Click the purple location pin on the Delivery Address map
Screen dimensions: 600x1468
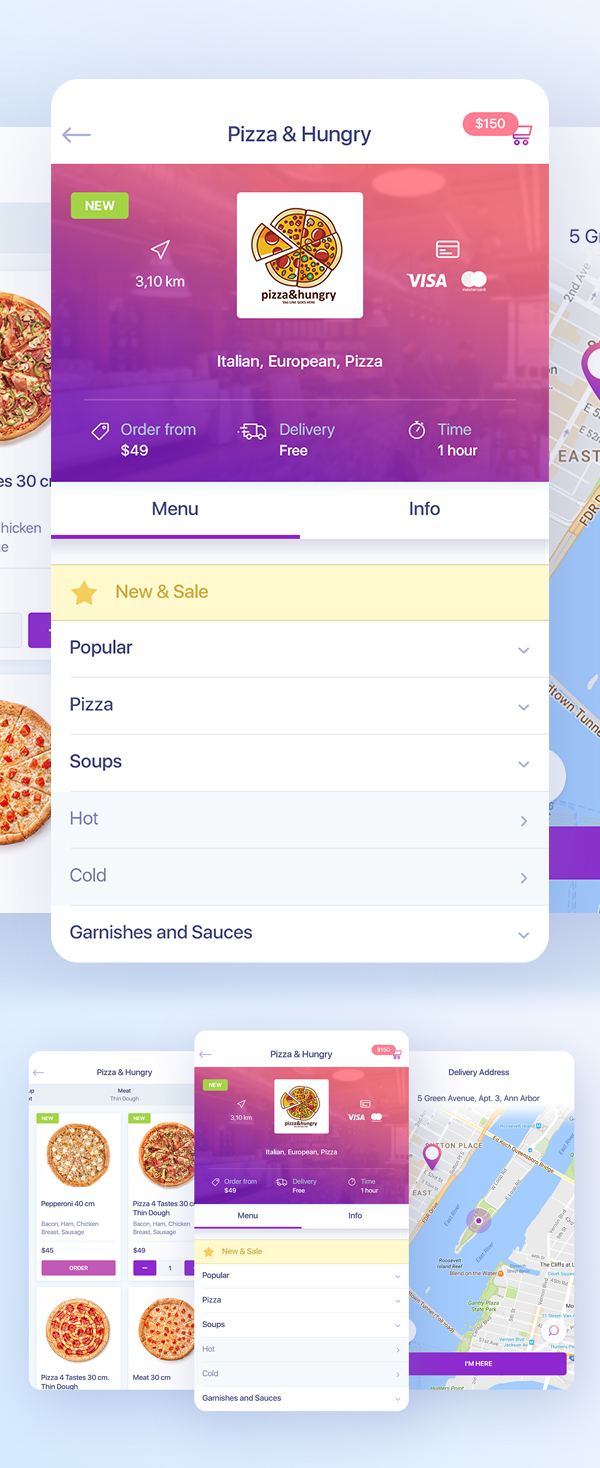(432, 1157)
